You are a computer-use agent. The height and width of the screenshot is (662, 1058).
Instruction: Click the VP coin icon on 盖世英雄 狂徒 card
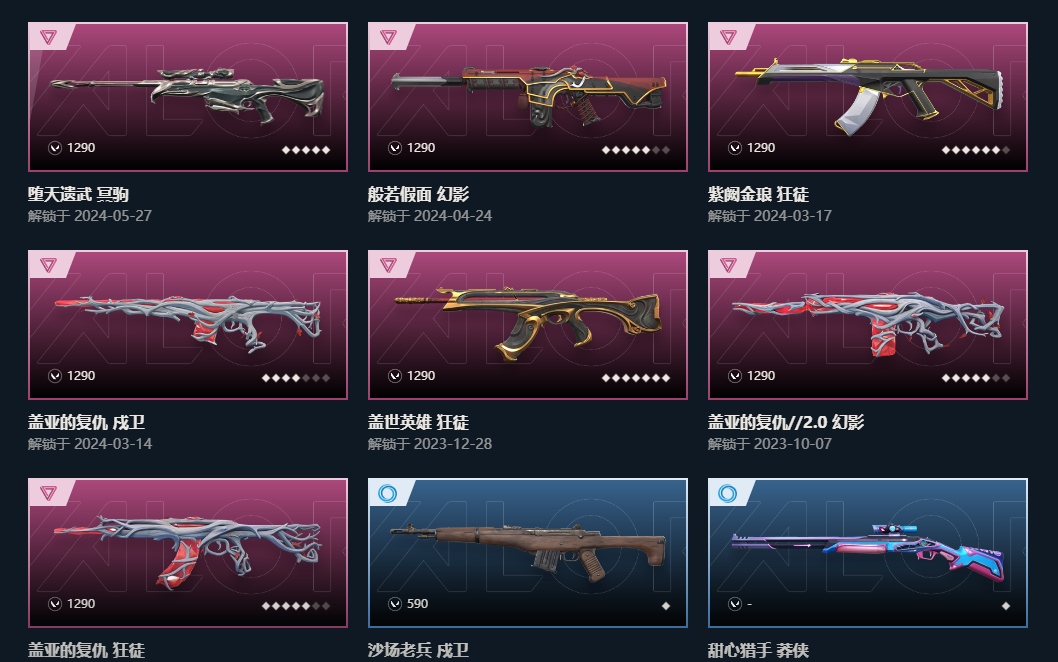pos(395,376)
